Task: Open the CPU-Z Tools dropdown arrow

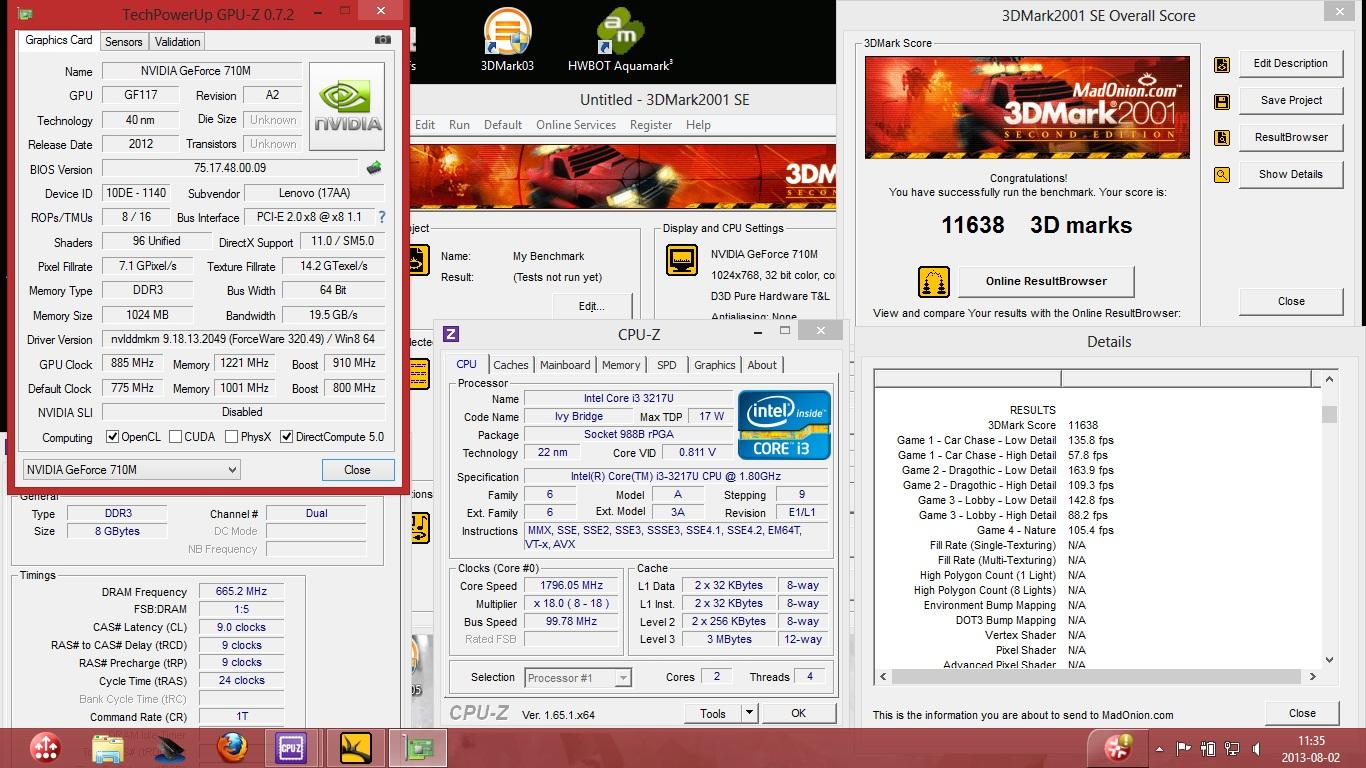Action: pyautogui.click(x=749, y=713)
